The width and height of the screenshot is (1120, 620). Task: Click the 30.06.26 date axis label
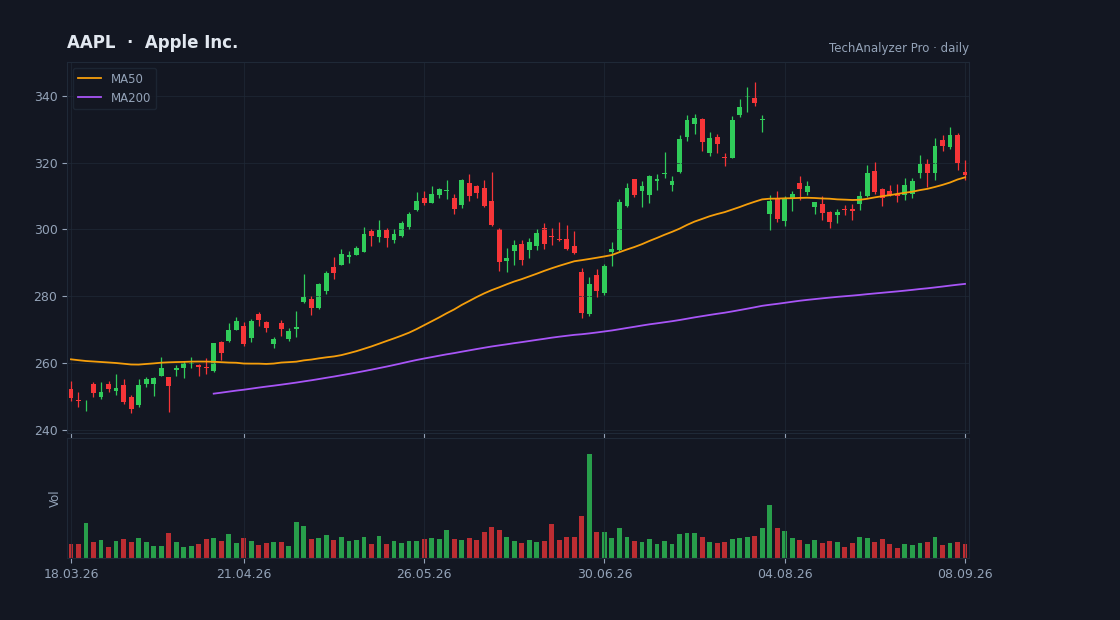pos(604,574)
